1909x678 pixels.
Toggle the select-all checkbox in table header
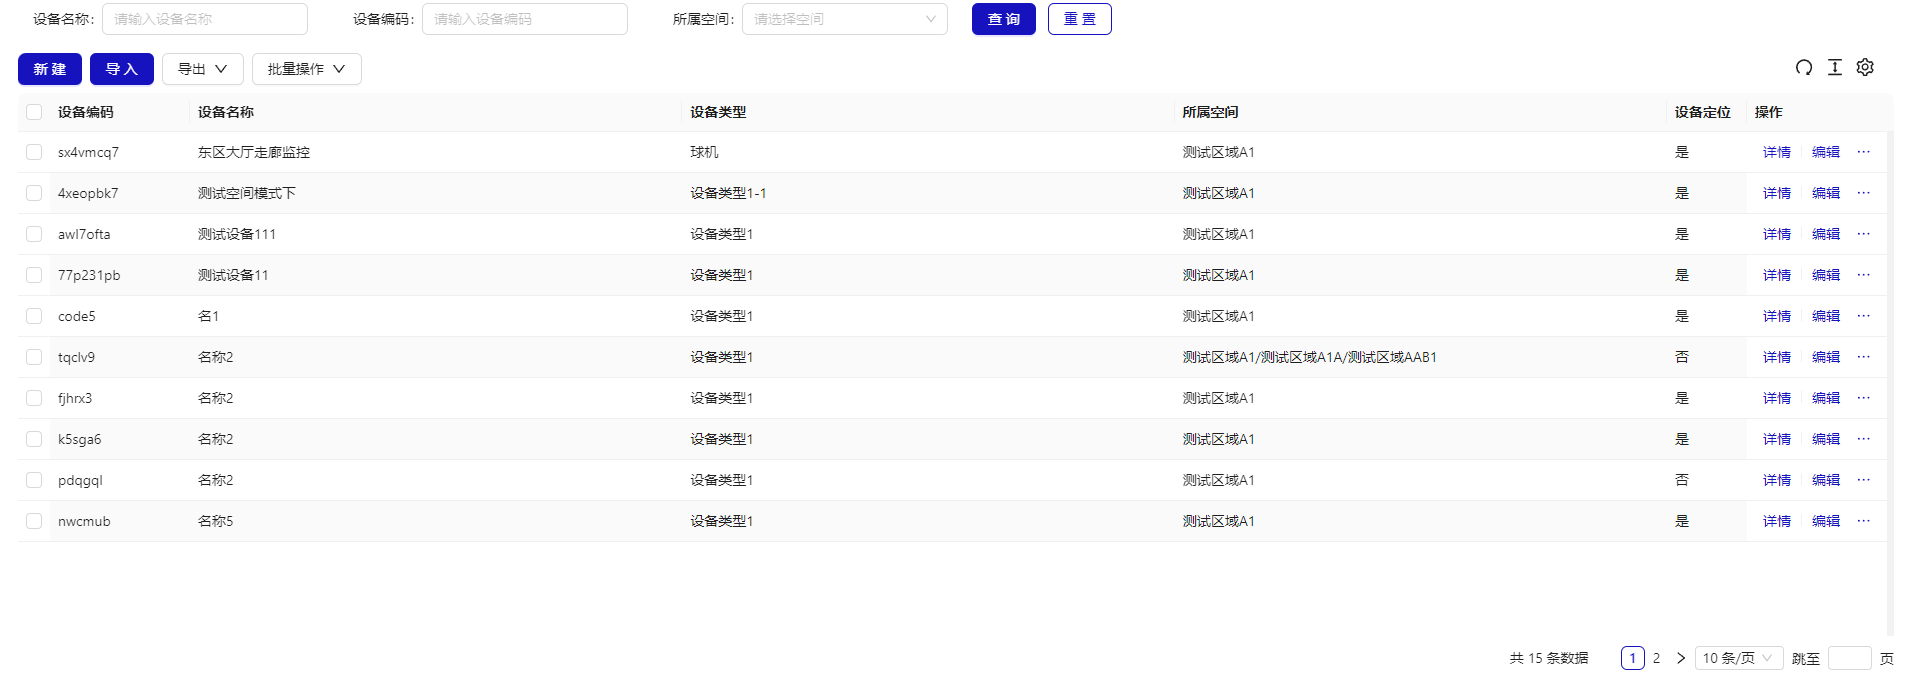click(34, 112)
